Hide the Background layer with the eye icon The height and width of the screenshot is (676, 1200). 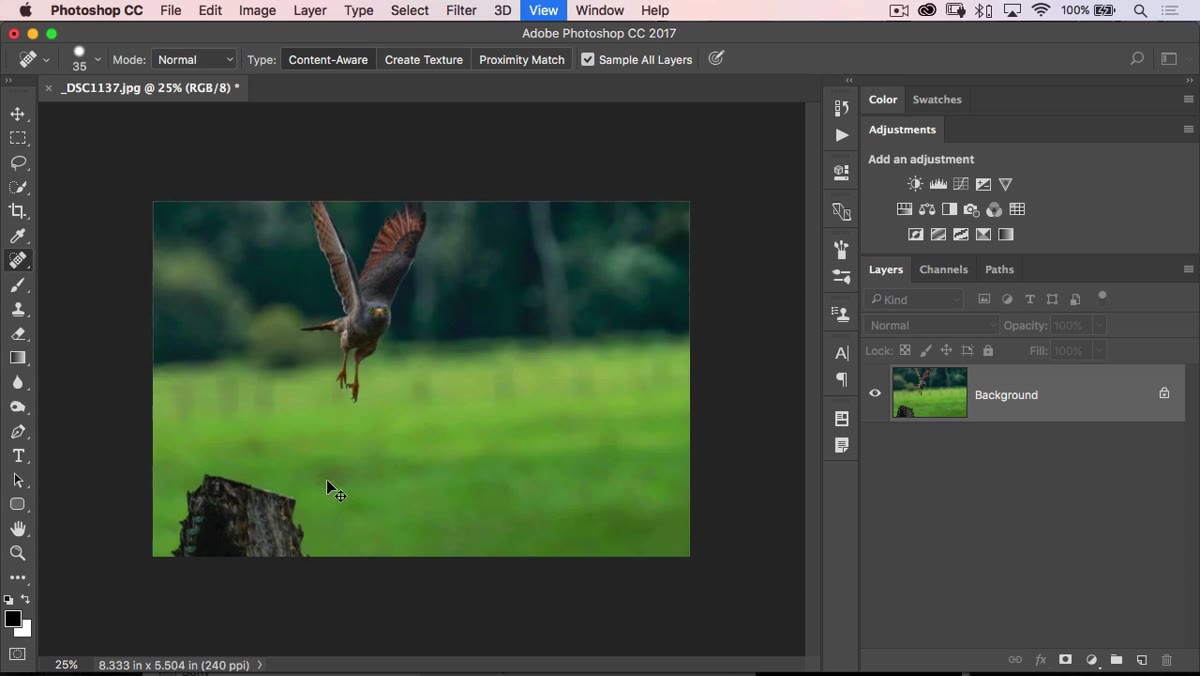coord(875,393)
